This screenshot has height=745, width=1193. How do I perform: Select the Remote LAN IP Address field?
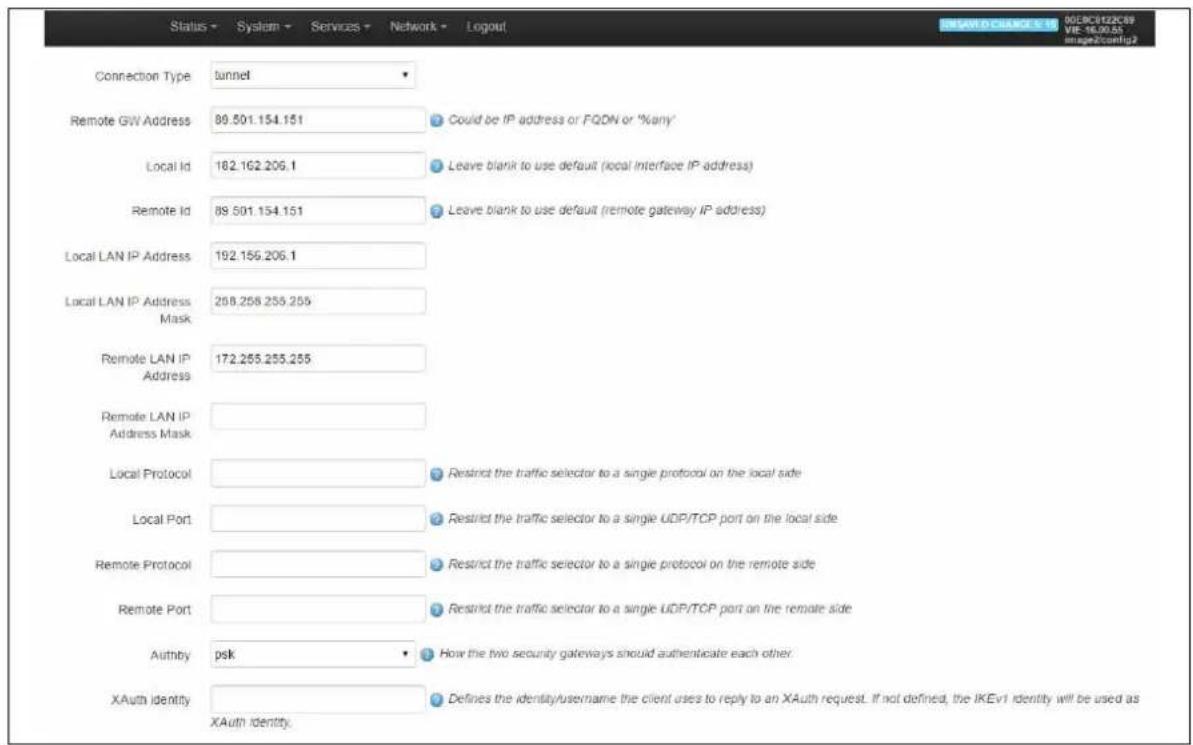point(318,358)
